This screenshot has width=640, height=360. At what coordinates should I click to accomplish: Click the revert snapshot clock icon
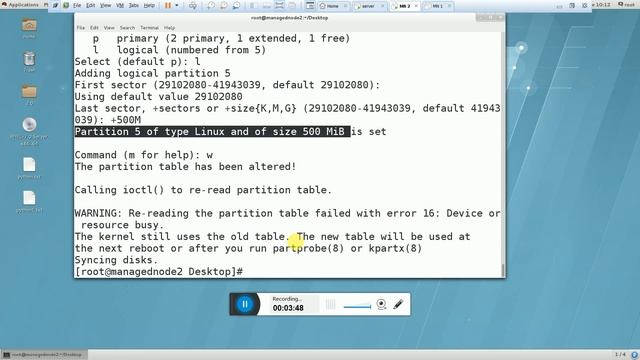pyautogui.click(x=224, y=5)
